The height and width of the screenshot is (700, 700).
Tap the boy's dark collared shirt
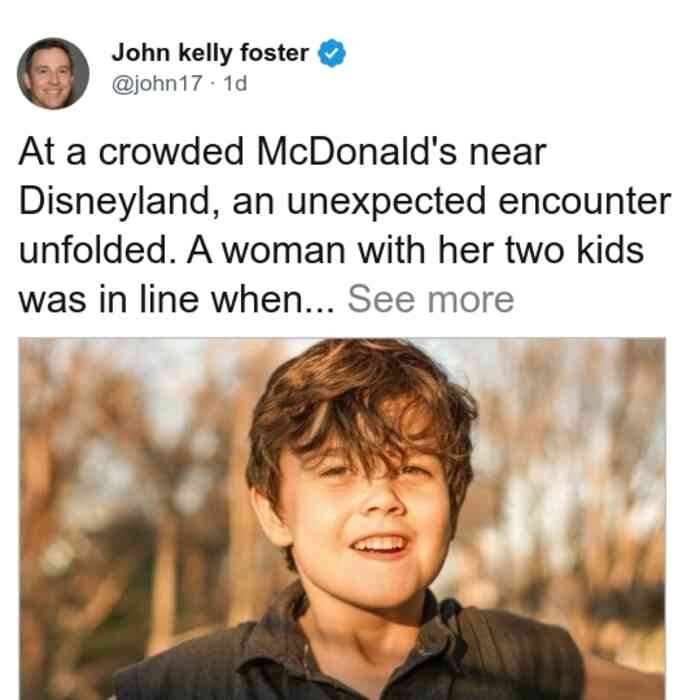pyautogui.click(x=348, y=656)
